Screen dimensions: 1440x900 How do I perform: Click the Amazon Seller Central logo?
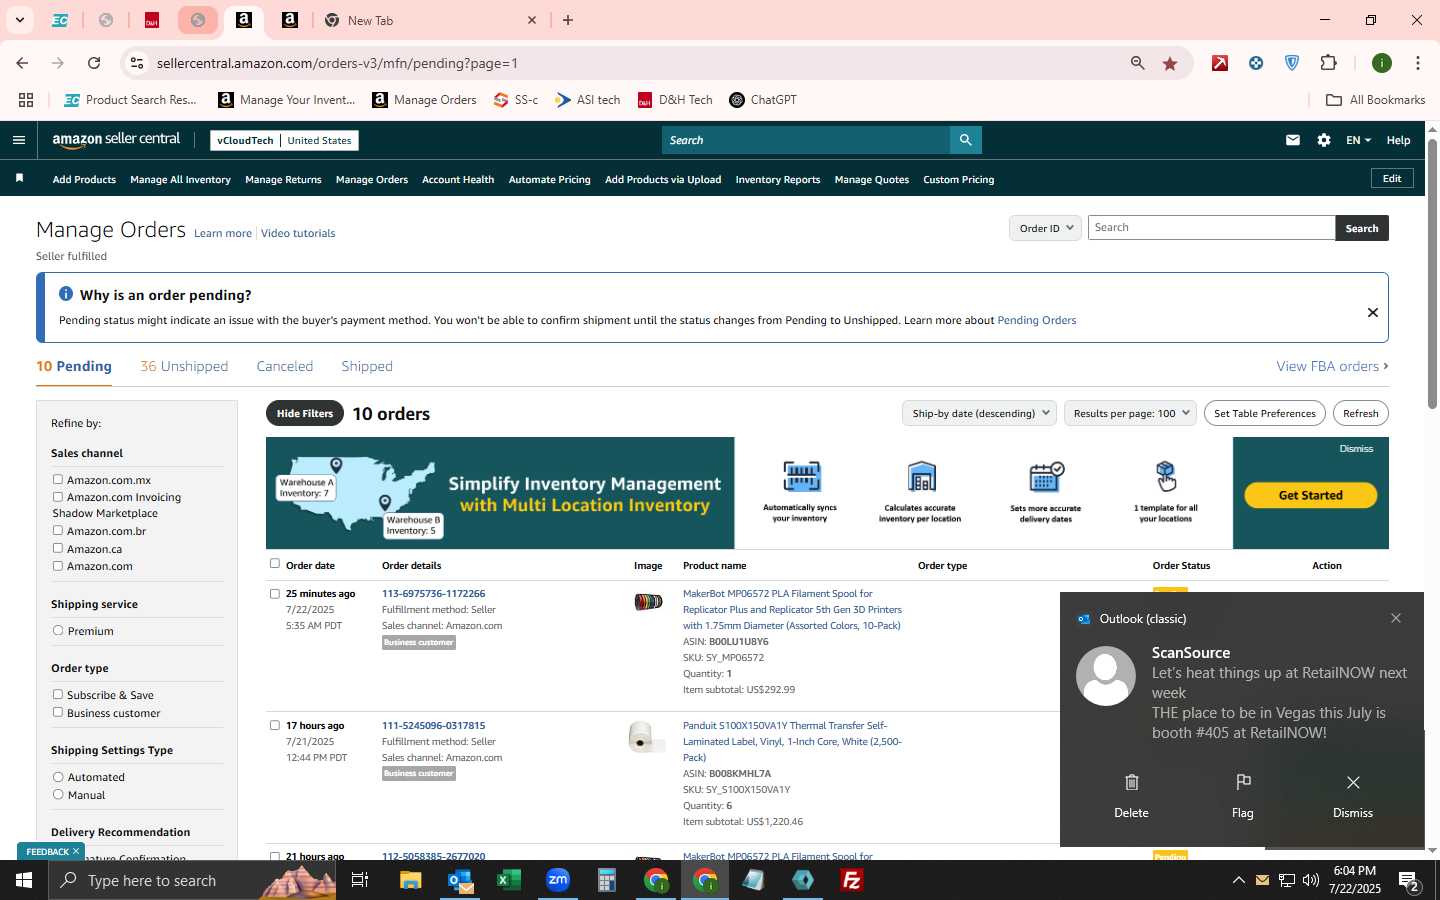click(x=117, y=140)
